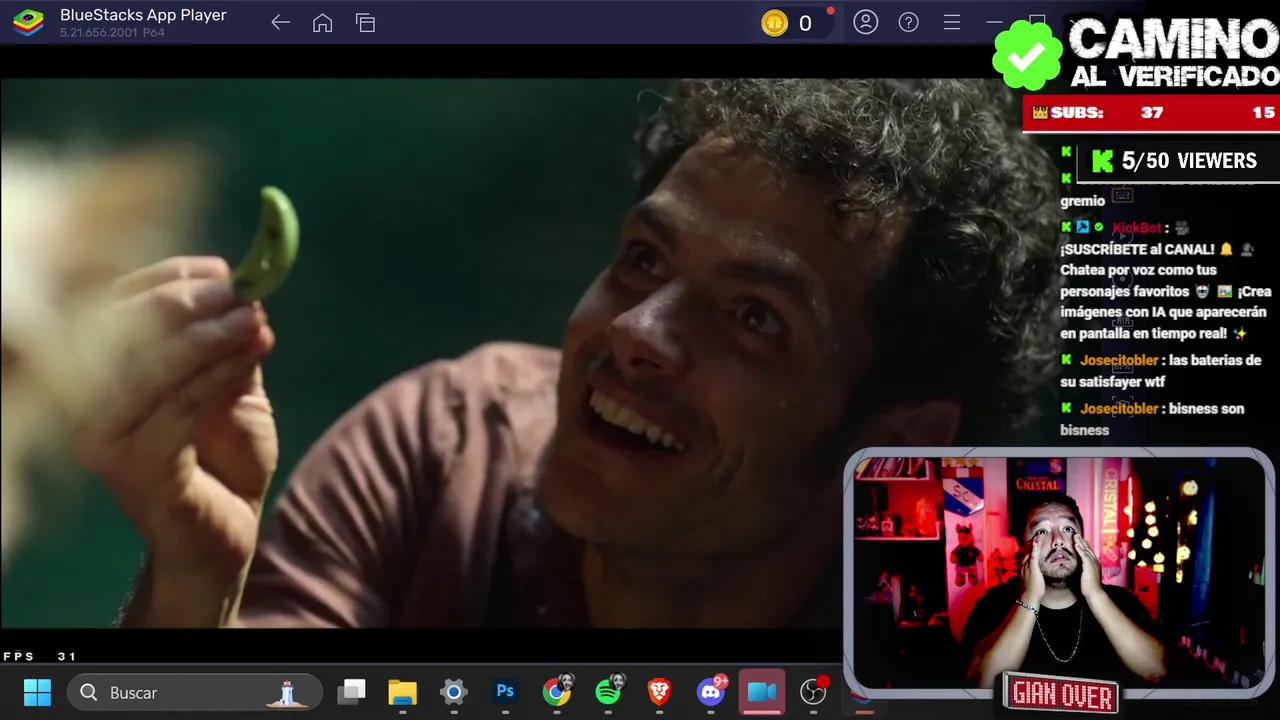Minimize the BlueStacks window
The image size is (1280, 720).
point(994,22)
